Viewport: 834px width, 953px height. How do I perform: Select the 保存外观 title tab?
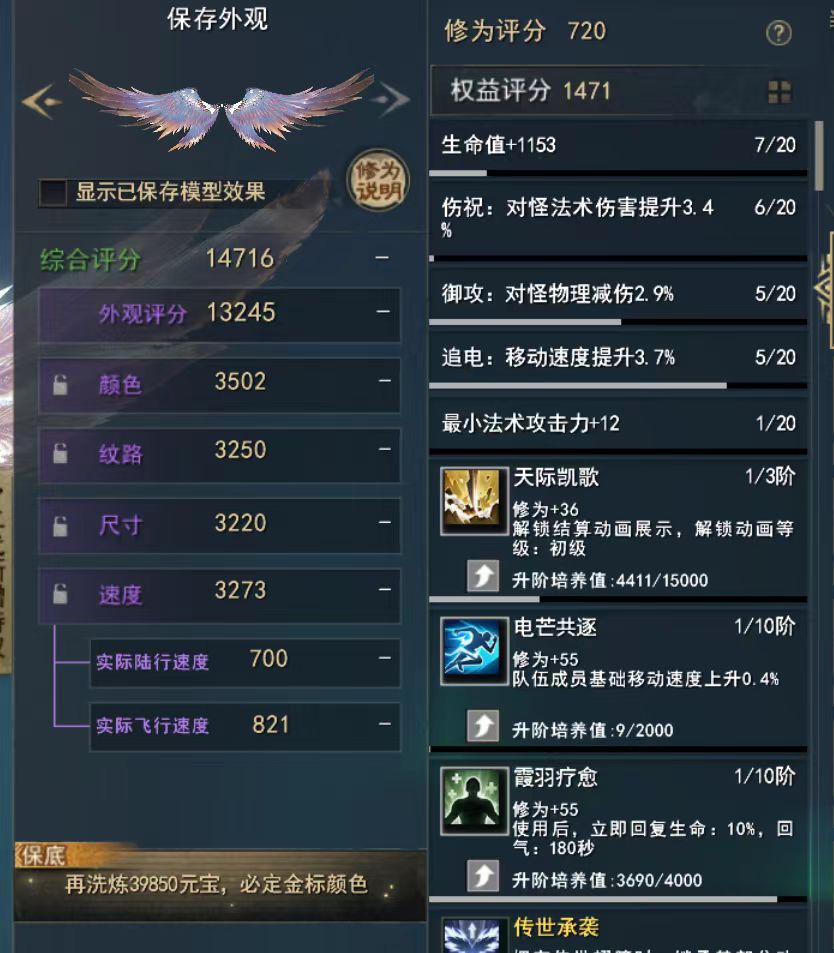coord(218,19)
